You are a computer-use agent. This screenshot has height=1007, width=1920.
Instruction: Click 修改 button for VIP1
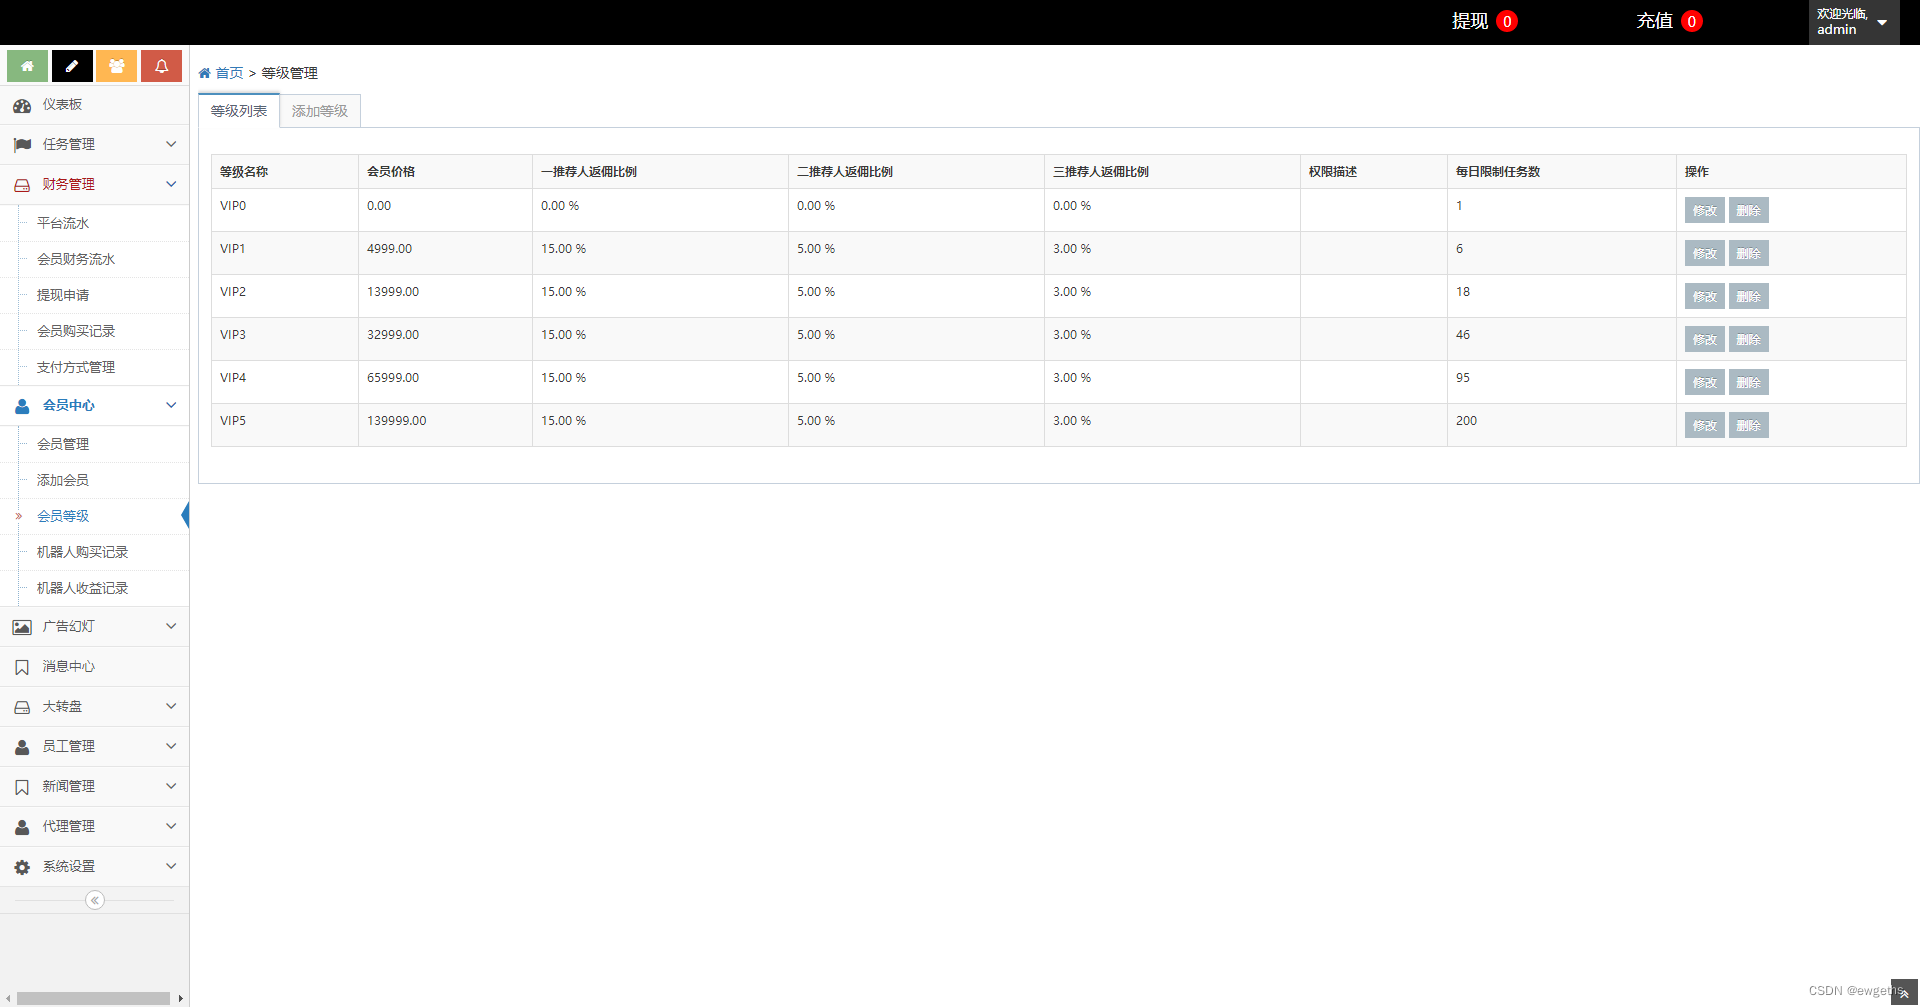tap(1705, 253)
